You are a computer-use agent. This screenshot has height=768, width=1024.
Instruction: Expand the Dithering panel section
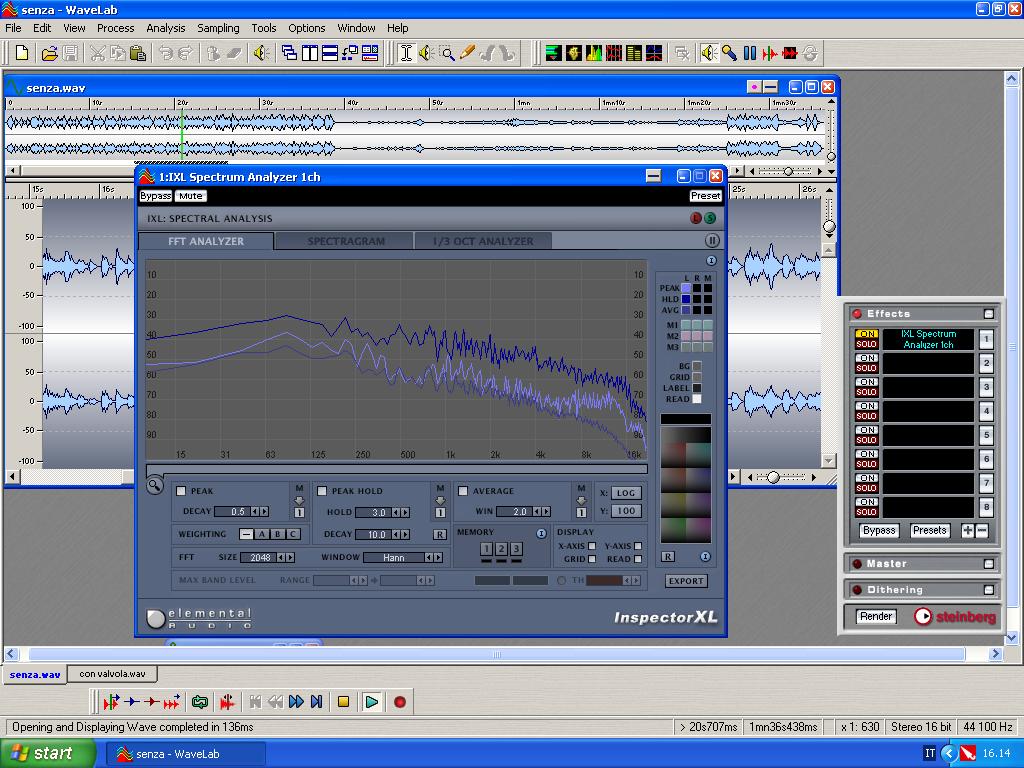989,590
